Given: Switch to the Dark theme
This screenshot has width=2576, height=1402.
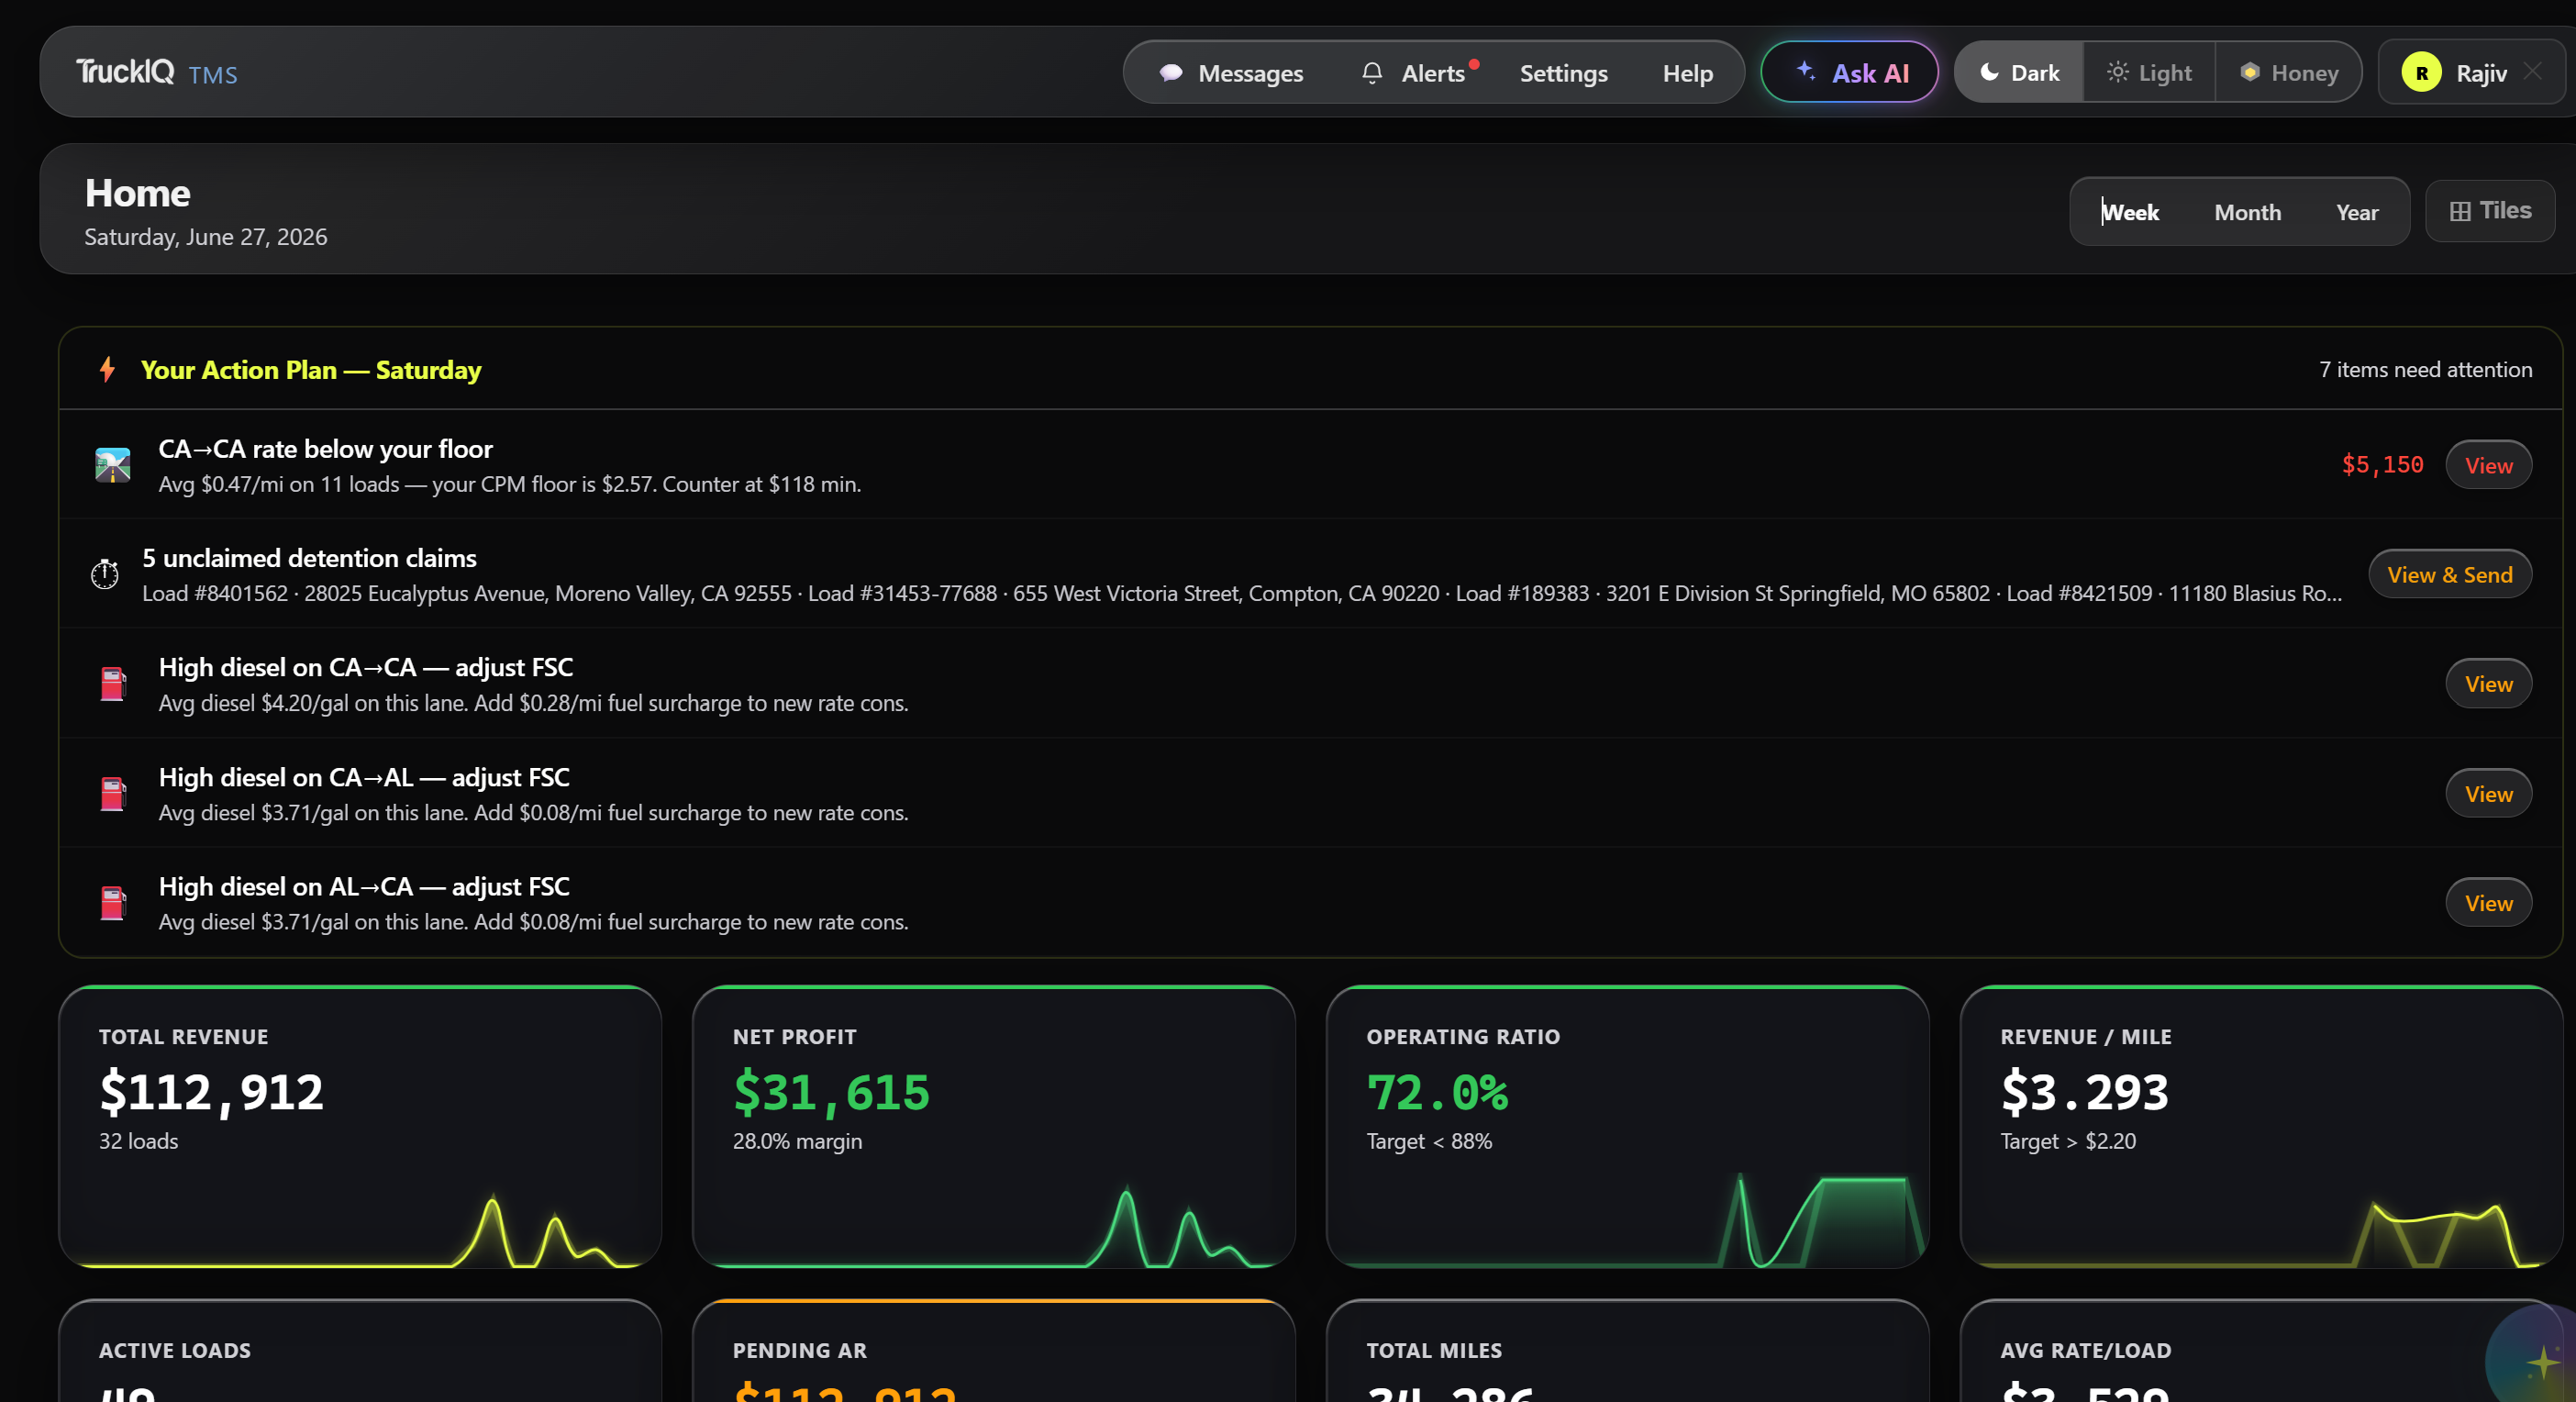Looking at the screenshot, I should coord(2019,72).
